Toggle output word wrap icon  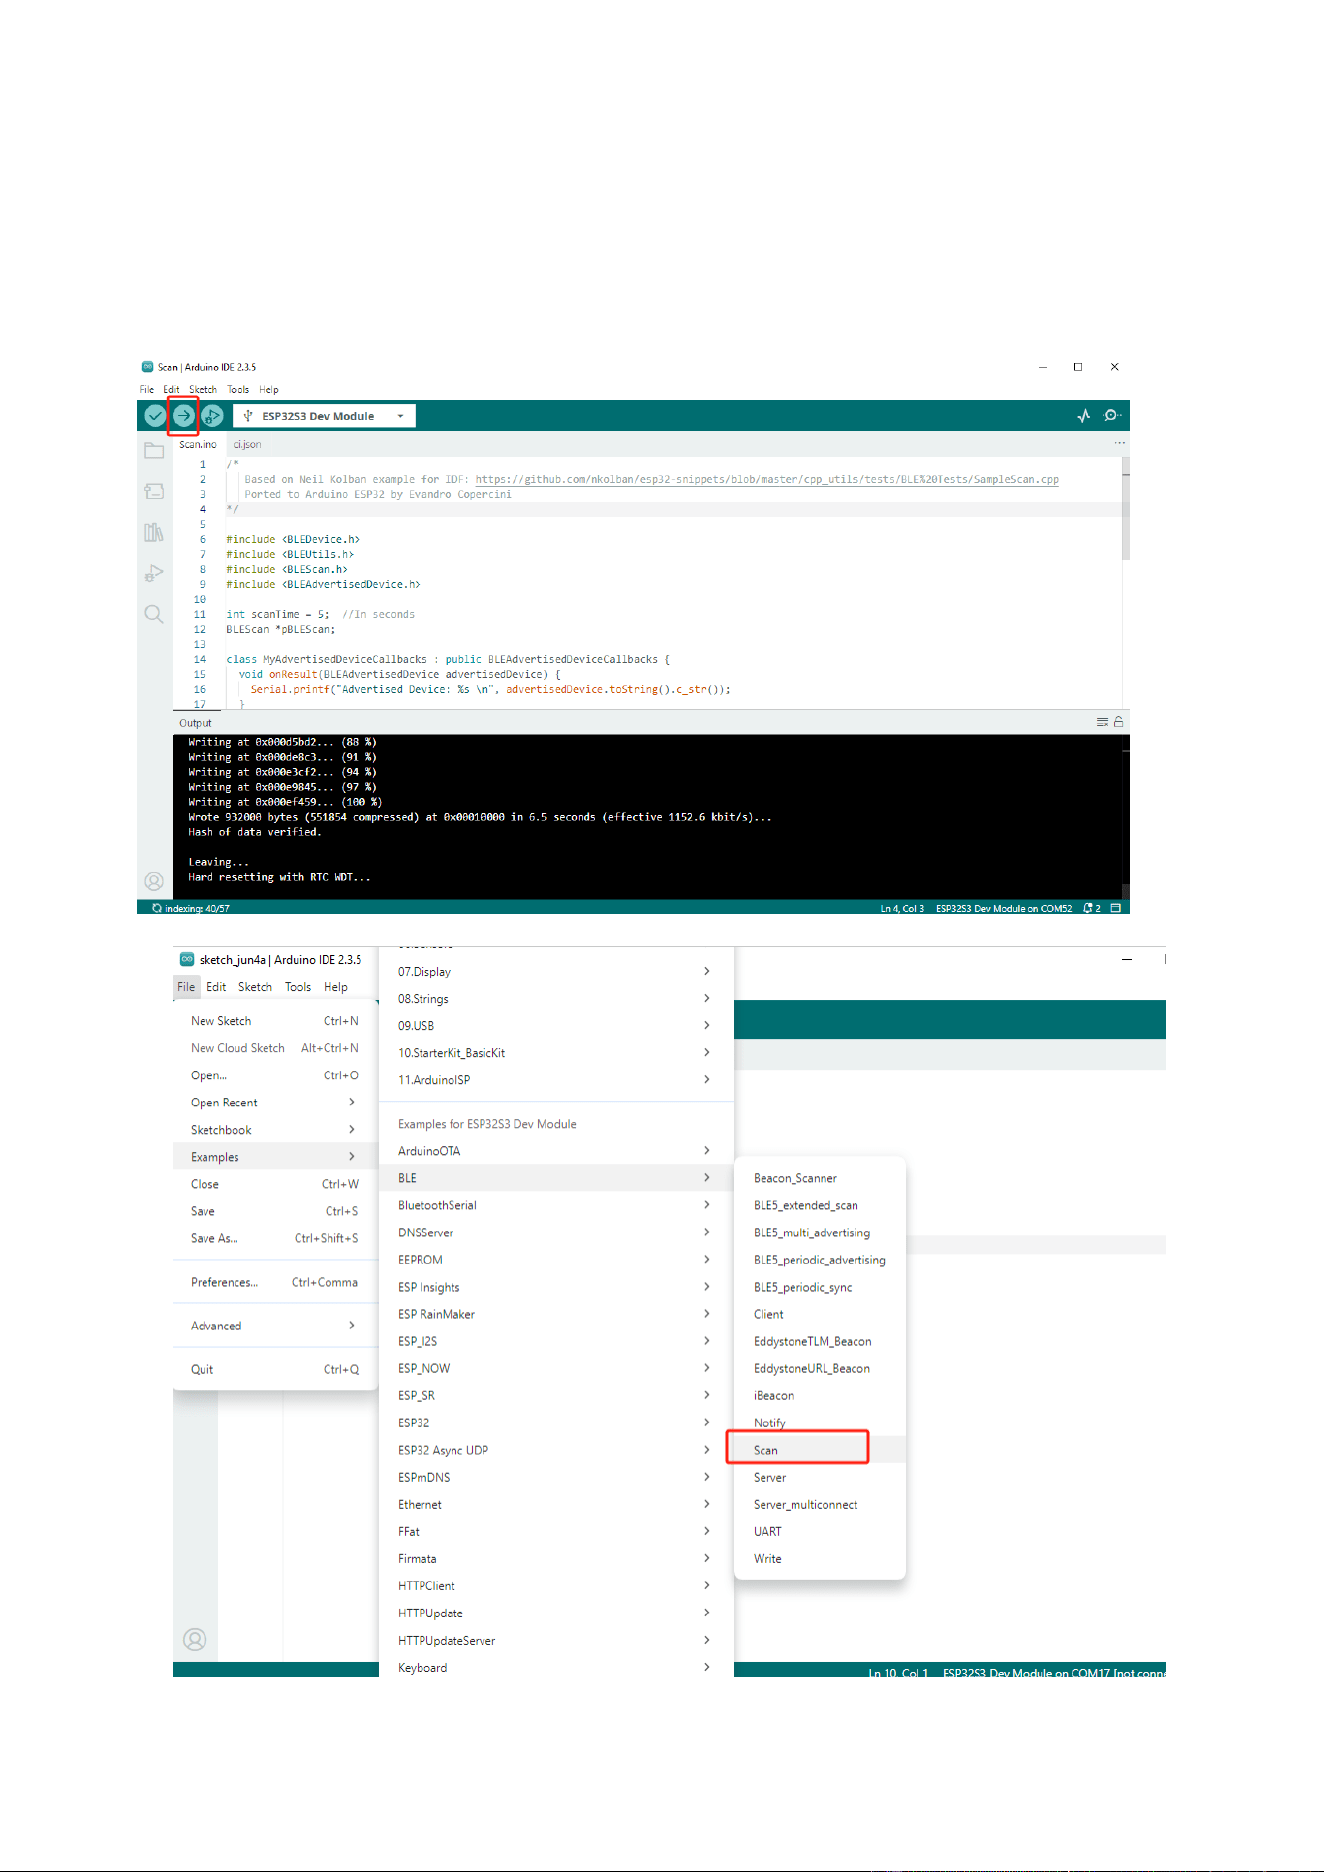[x=1102, y=722]
